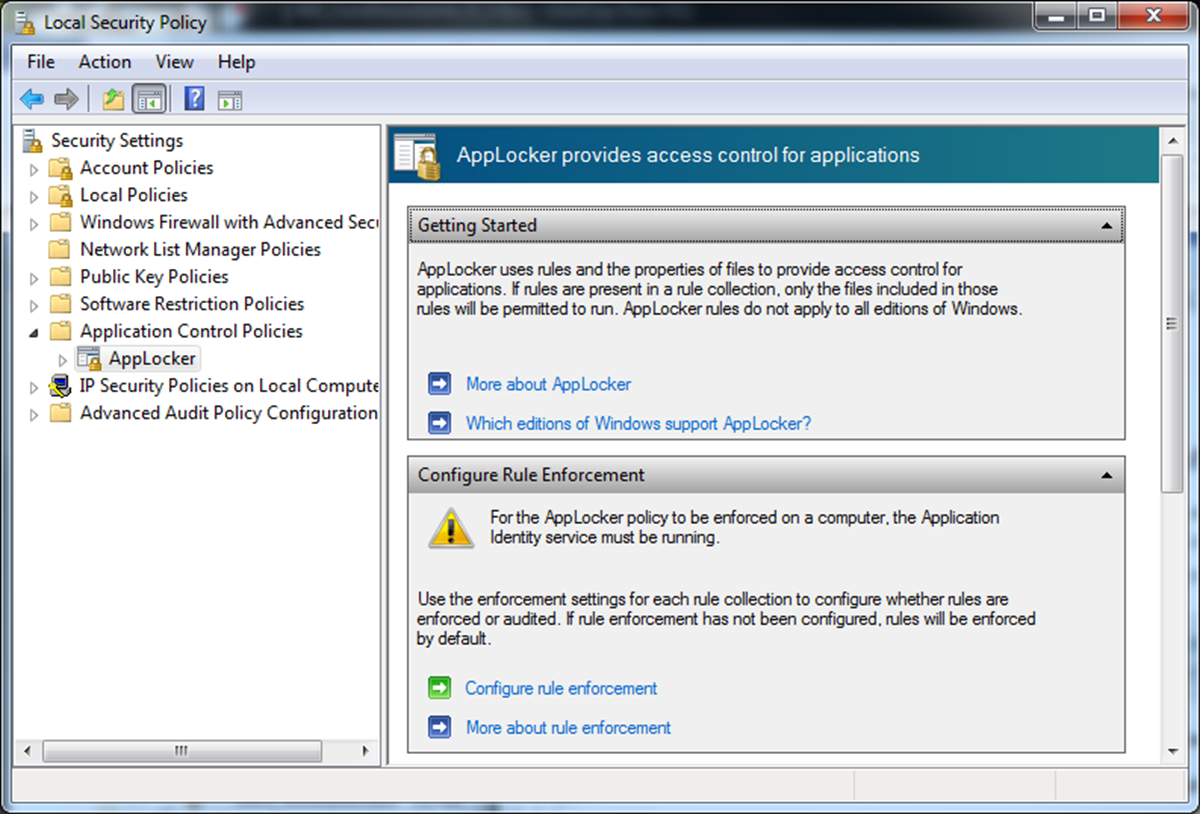1200x814 pixels.
Task: Click the details pane scroll down arrow
Action: point(1172,750)
